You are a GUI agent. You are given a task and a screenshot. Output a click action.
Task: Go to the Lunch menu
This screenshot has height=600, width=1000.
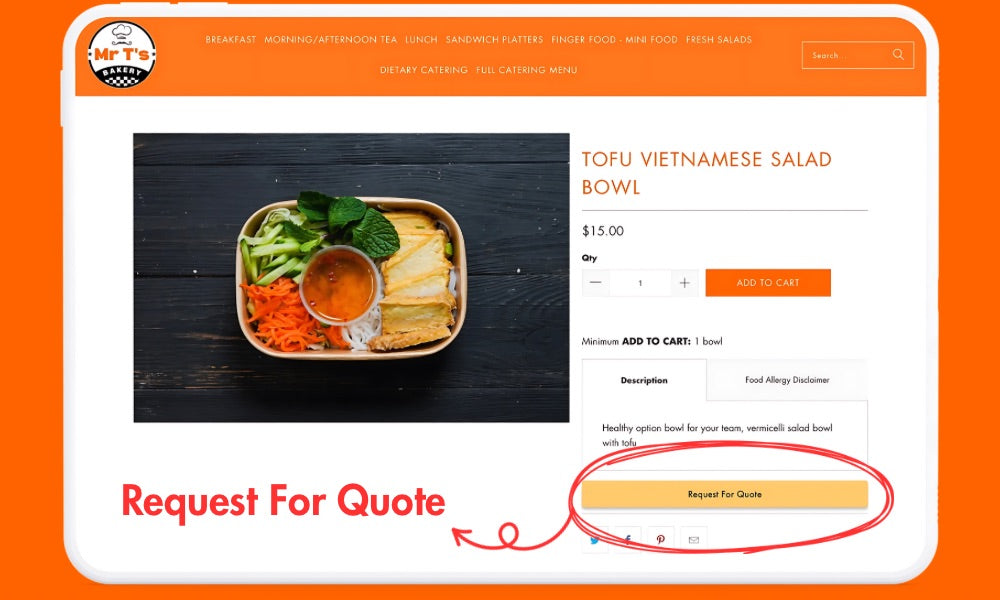point(422,40)
